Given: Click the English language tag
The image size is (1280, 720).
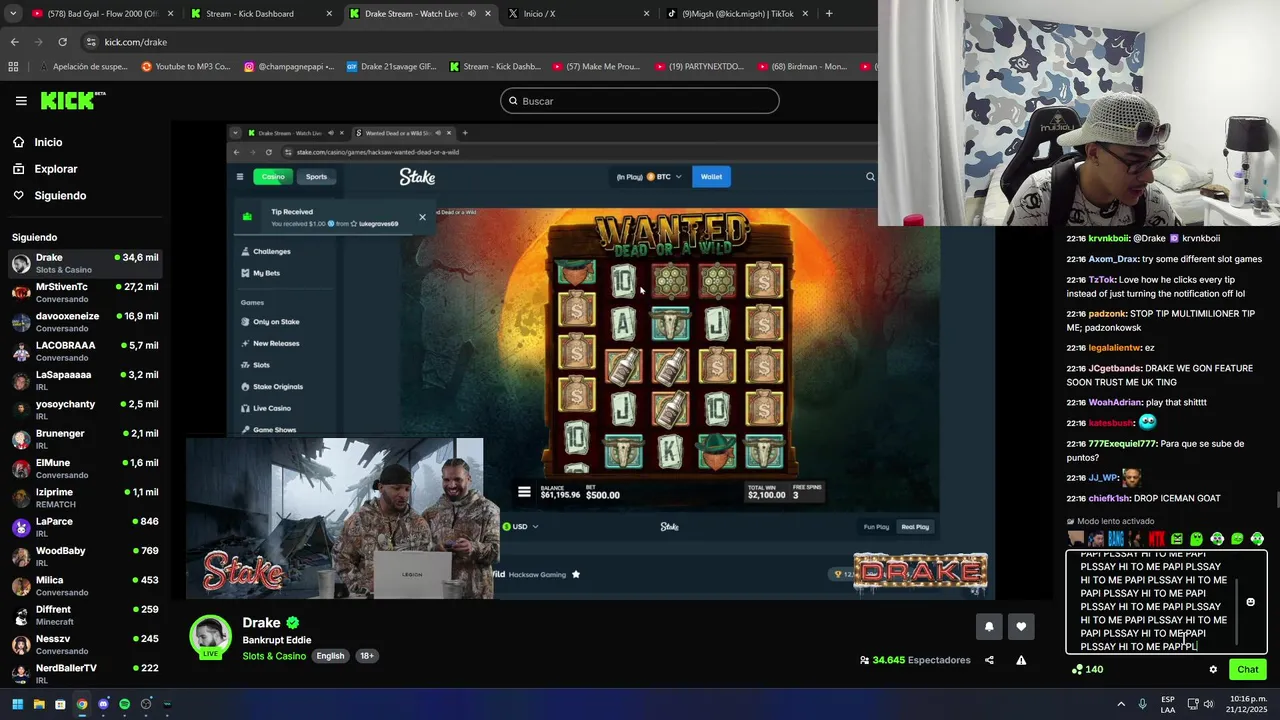Looking at the screenshot, I should 330,656.
